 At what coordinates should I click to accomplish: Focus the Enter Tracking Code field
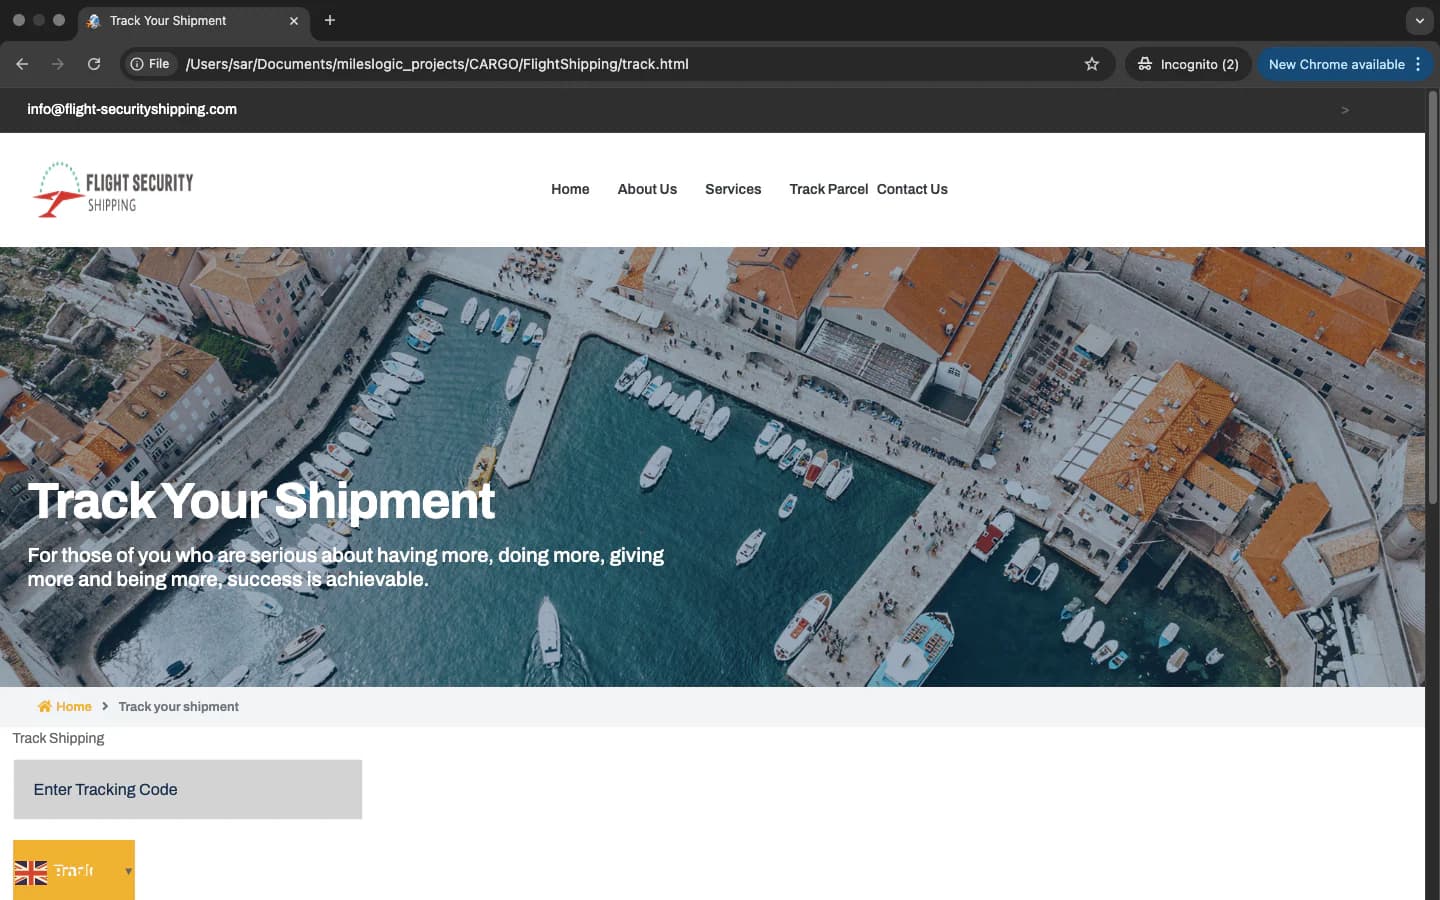coord(188,789)
